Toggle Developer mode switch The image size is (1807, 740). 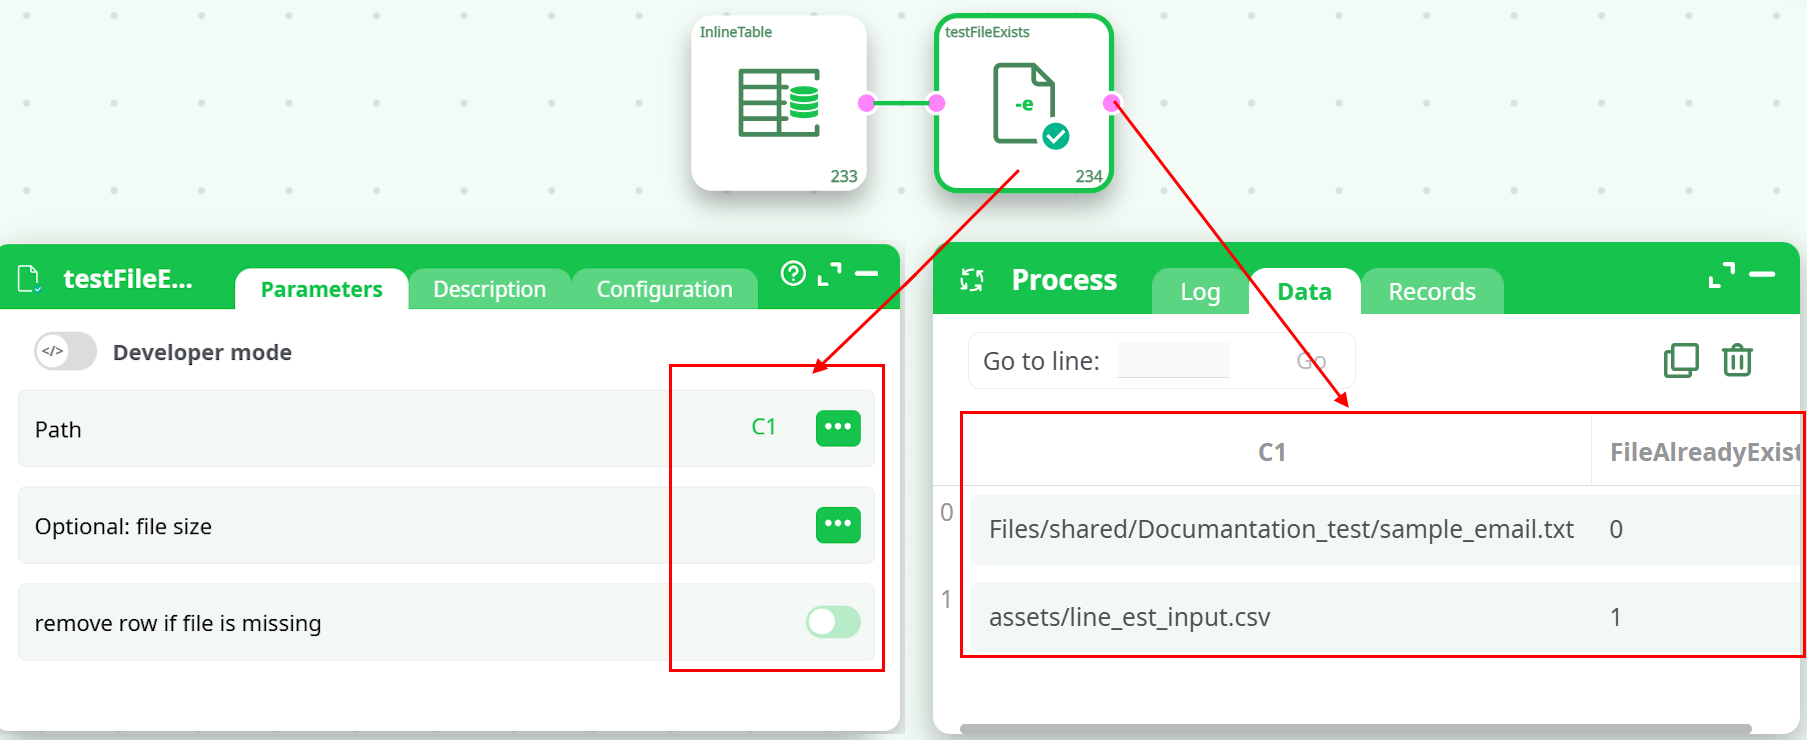click(65, 352)
